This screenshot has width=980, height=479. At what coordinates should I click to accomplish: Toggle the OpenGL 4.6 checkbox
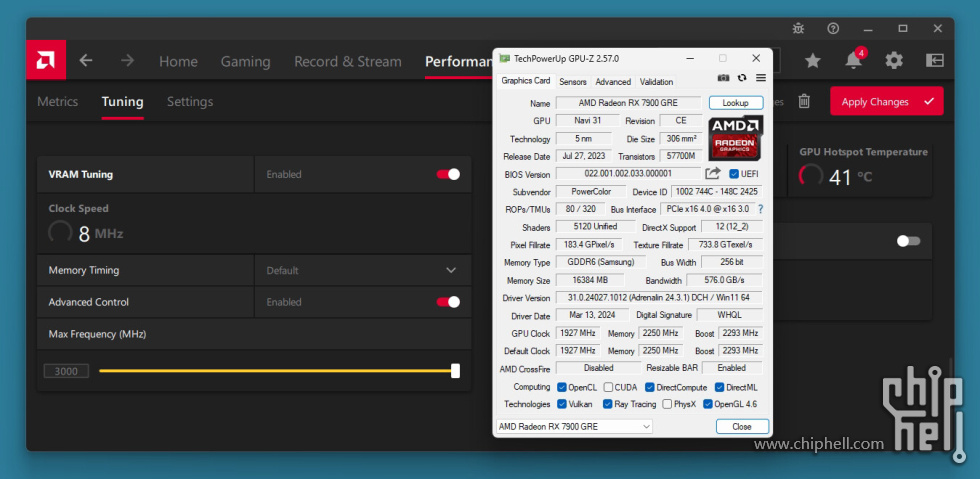(708, 404)
